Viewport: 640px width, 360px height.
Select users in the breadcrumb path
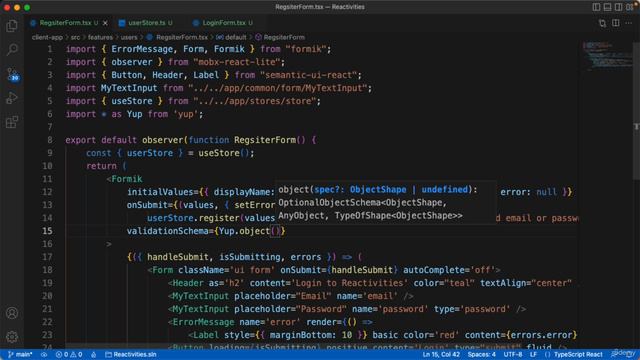(129, 37)
